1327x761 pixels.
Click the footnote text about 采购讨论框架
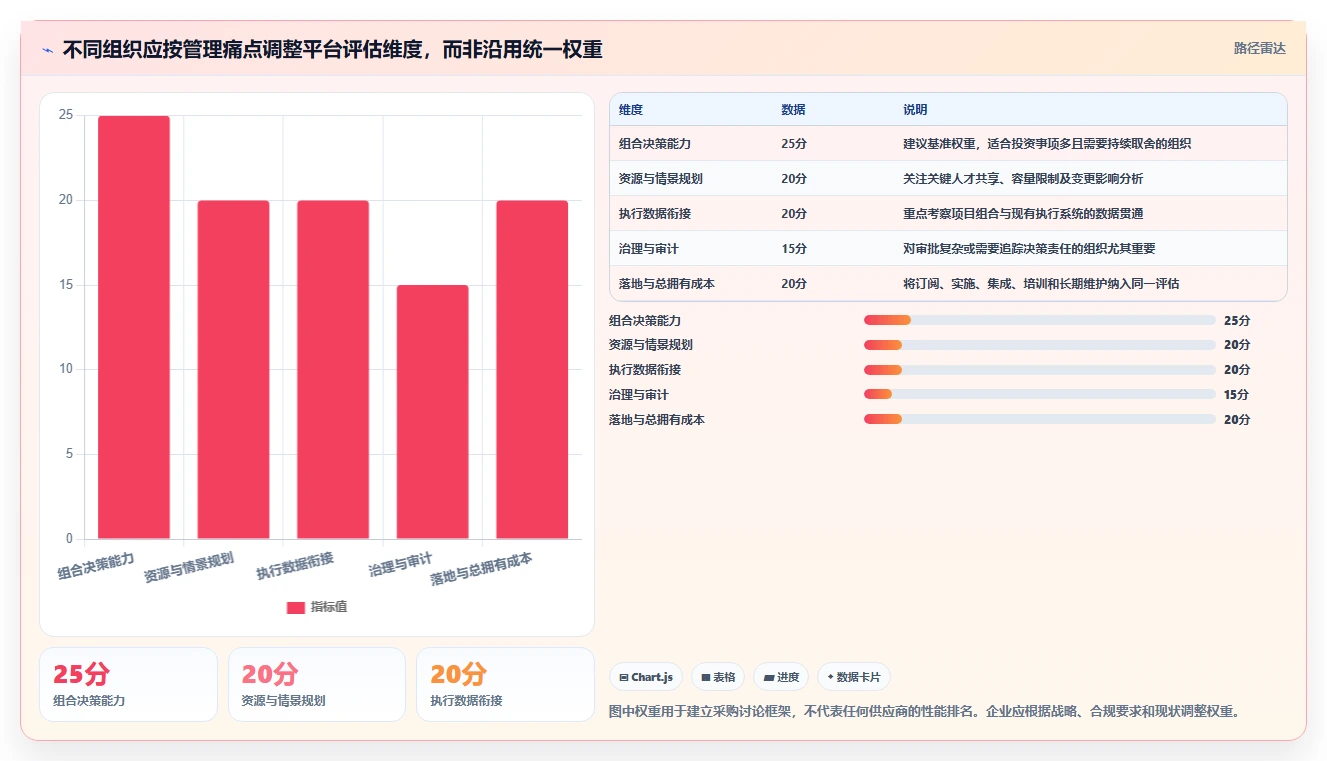coord(926,712)
